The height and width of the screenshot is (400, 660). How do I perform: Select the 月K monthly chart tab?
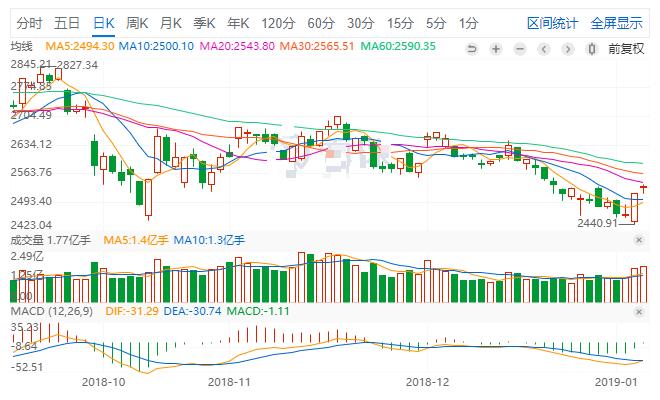[x=171, y=22]
